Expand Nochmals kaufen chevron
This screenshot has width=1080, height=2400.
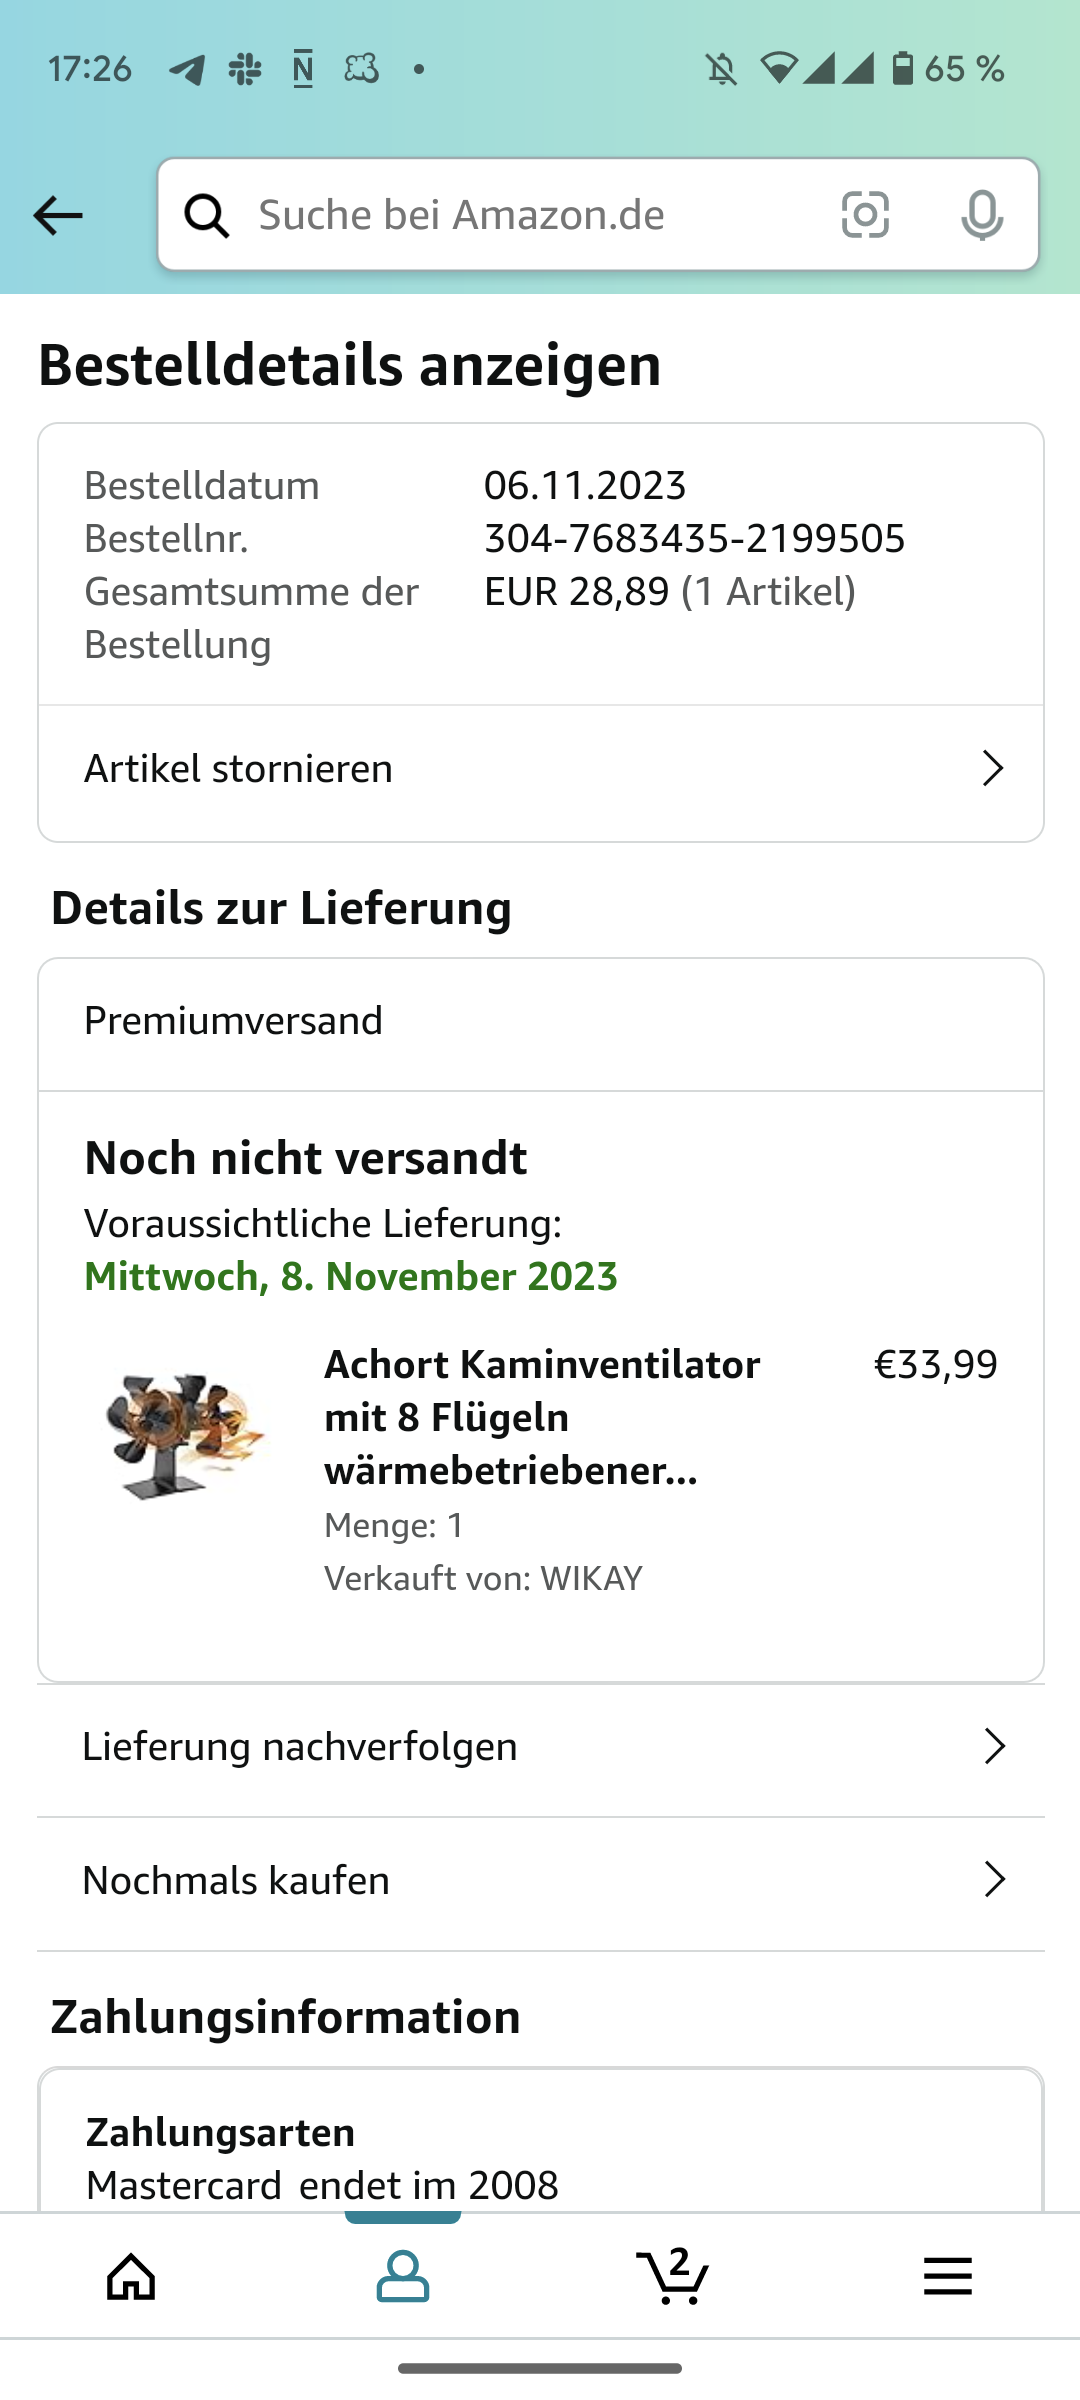994,1880
